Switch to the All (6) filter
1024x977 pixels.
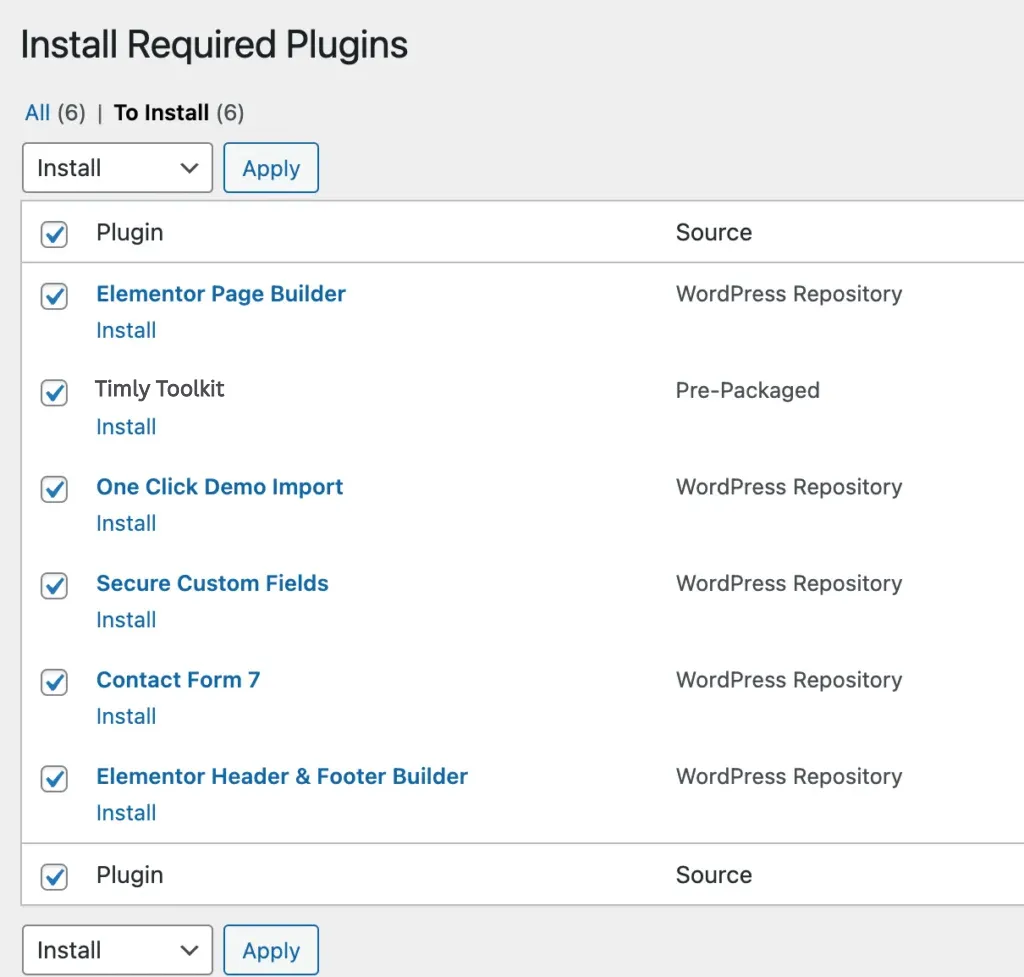(x=38, y=112)
